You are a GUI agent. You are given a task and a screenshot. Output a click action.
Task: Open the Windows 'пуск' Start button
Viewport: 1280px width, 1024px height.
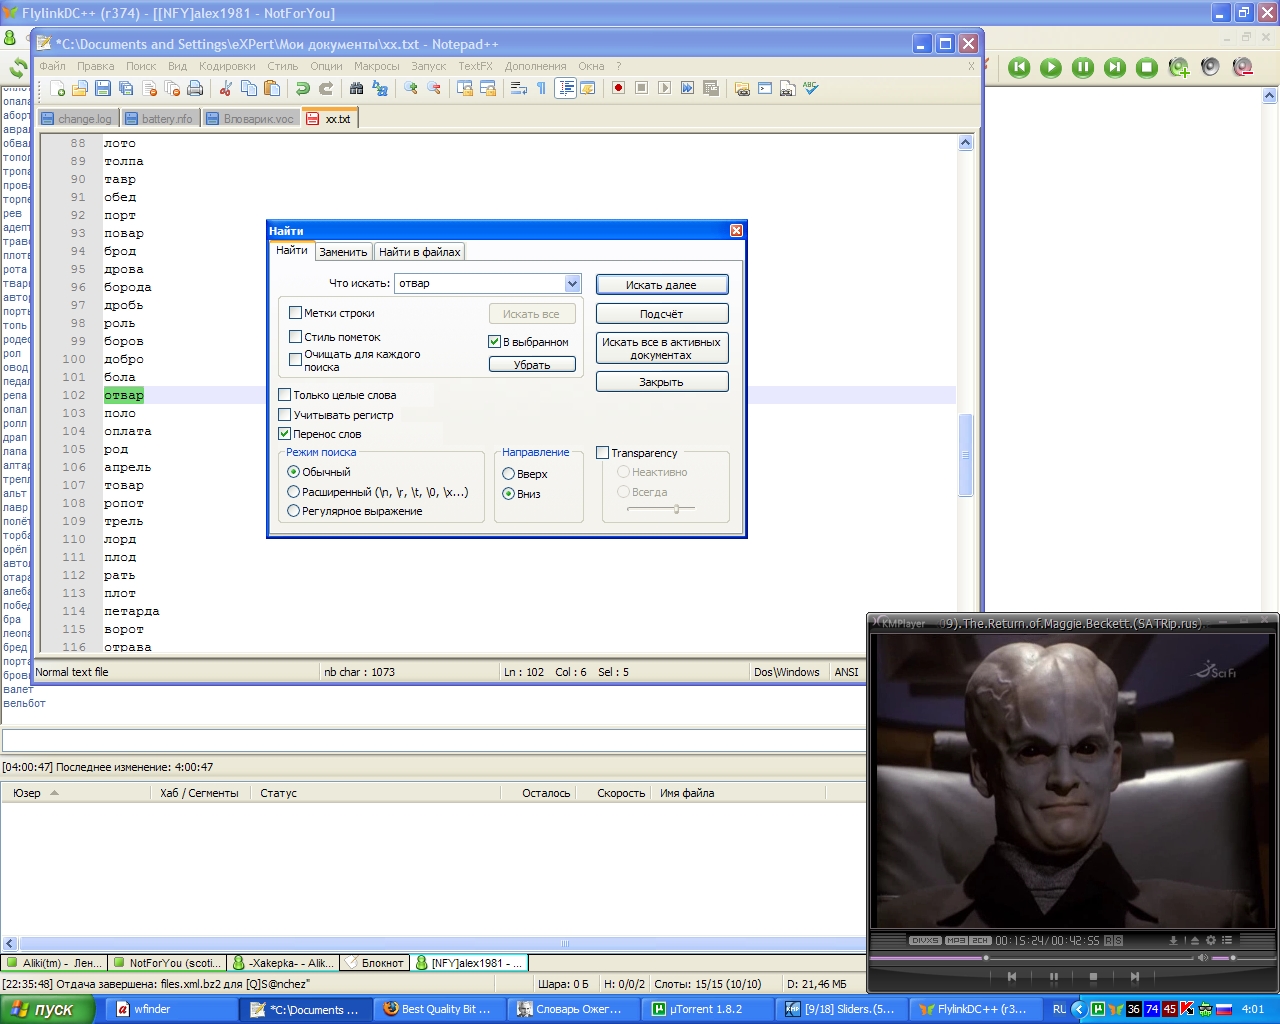click(47, 1009)
